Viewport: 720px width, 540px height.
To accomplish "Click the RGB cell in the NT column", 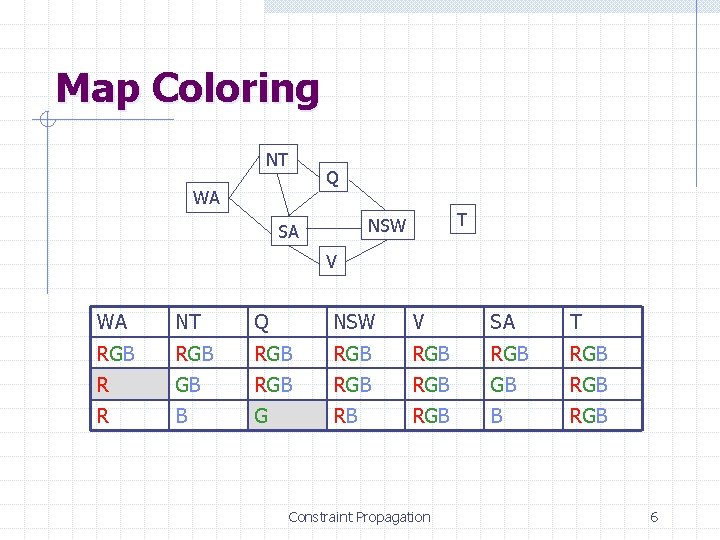I will [208, 353].
